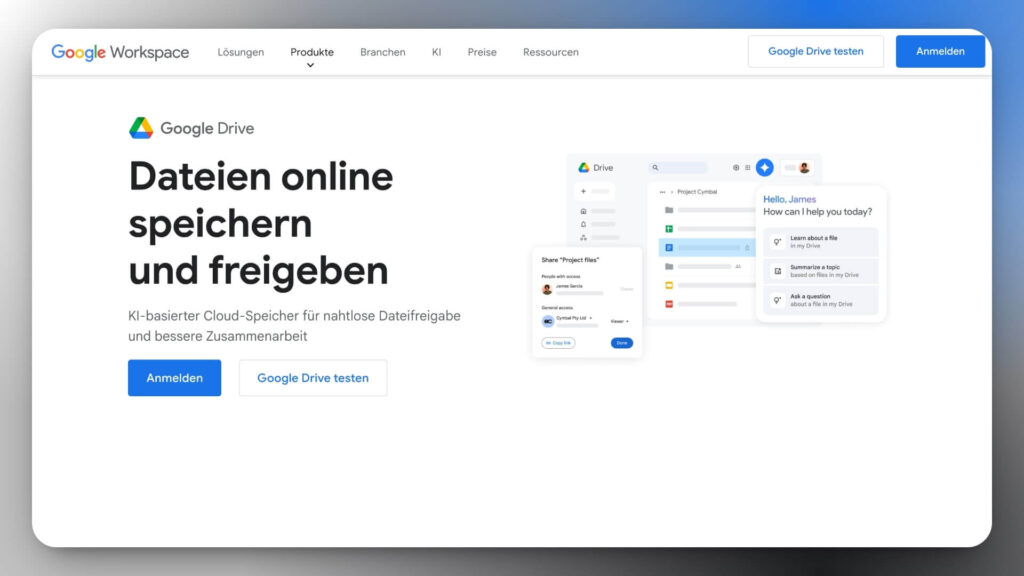This screenshot has height=576, width=1024.
Task: Open the Branchen menu
Action: [383, 52]
